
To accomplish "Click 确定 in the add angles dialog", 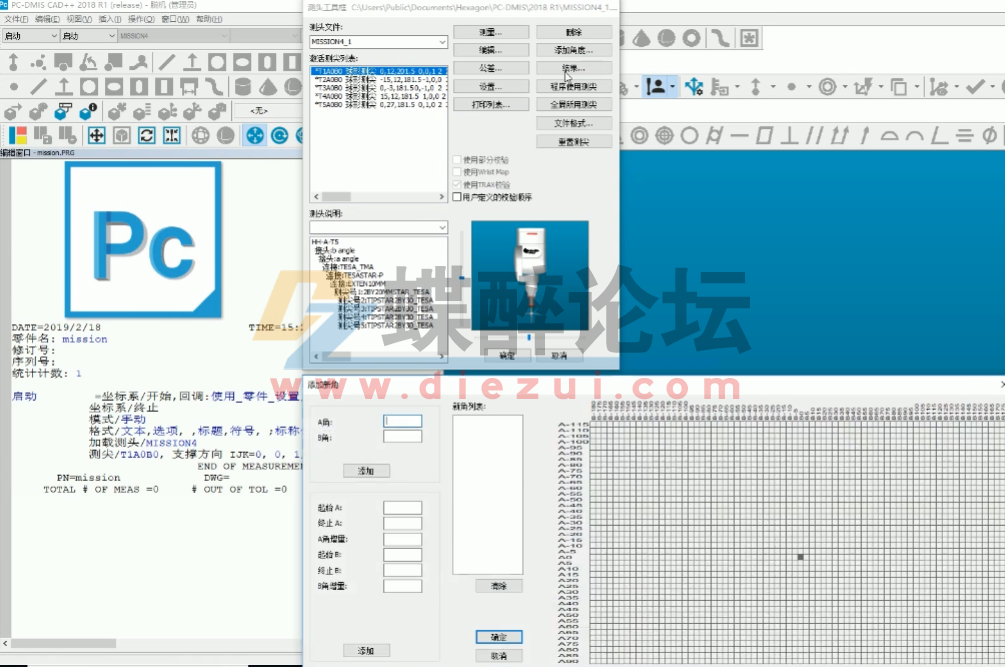I will coord(500,637).
